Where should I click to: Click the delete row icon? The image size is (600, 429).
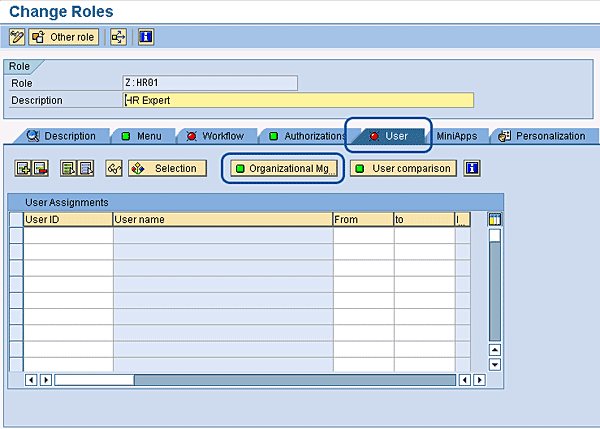point(40,168)
